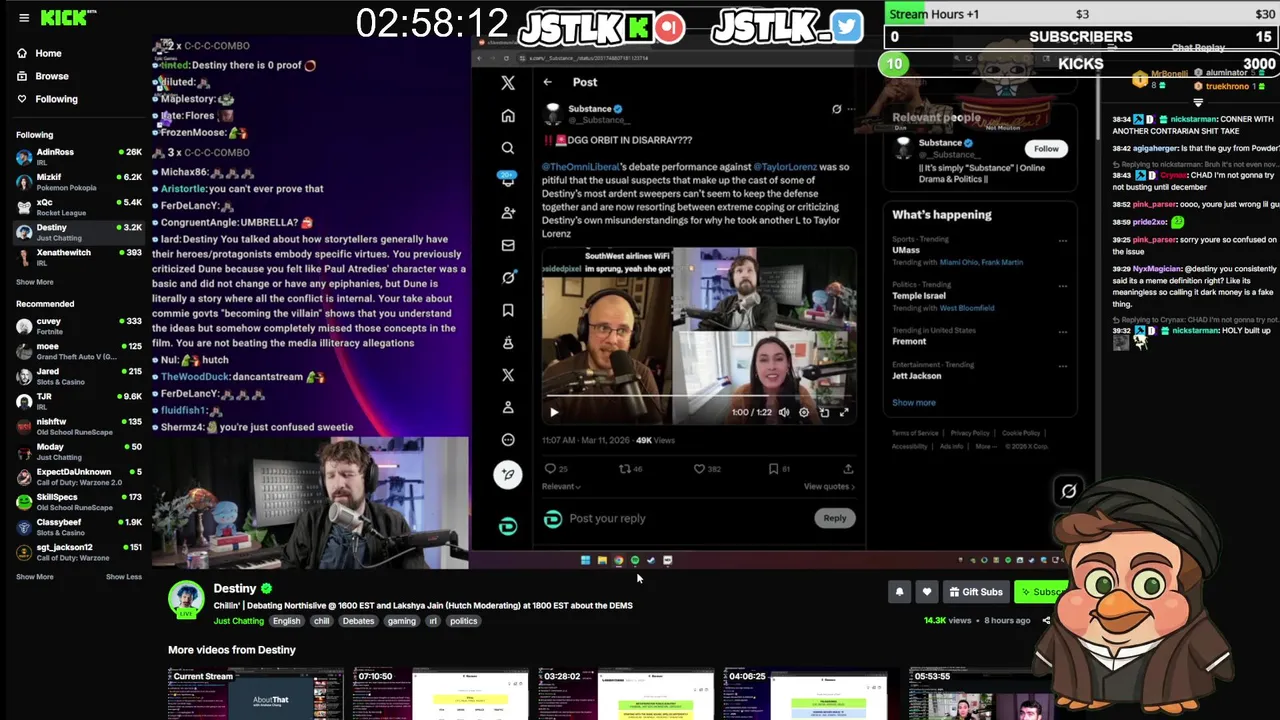Open Browse in Kick sidebar

click(x=44, y=76)
